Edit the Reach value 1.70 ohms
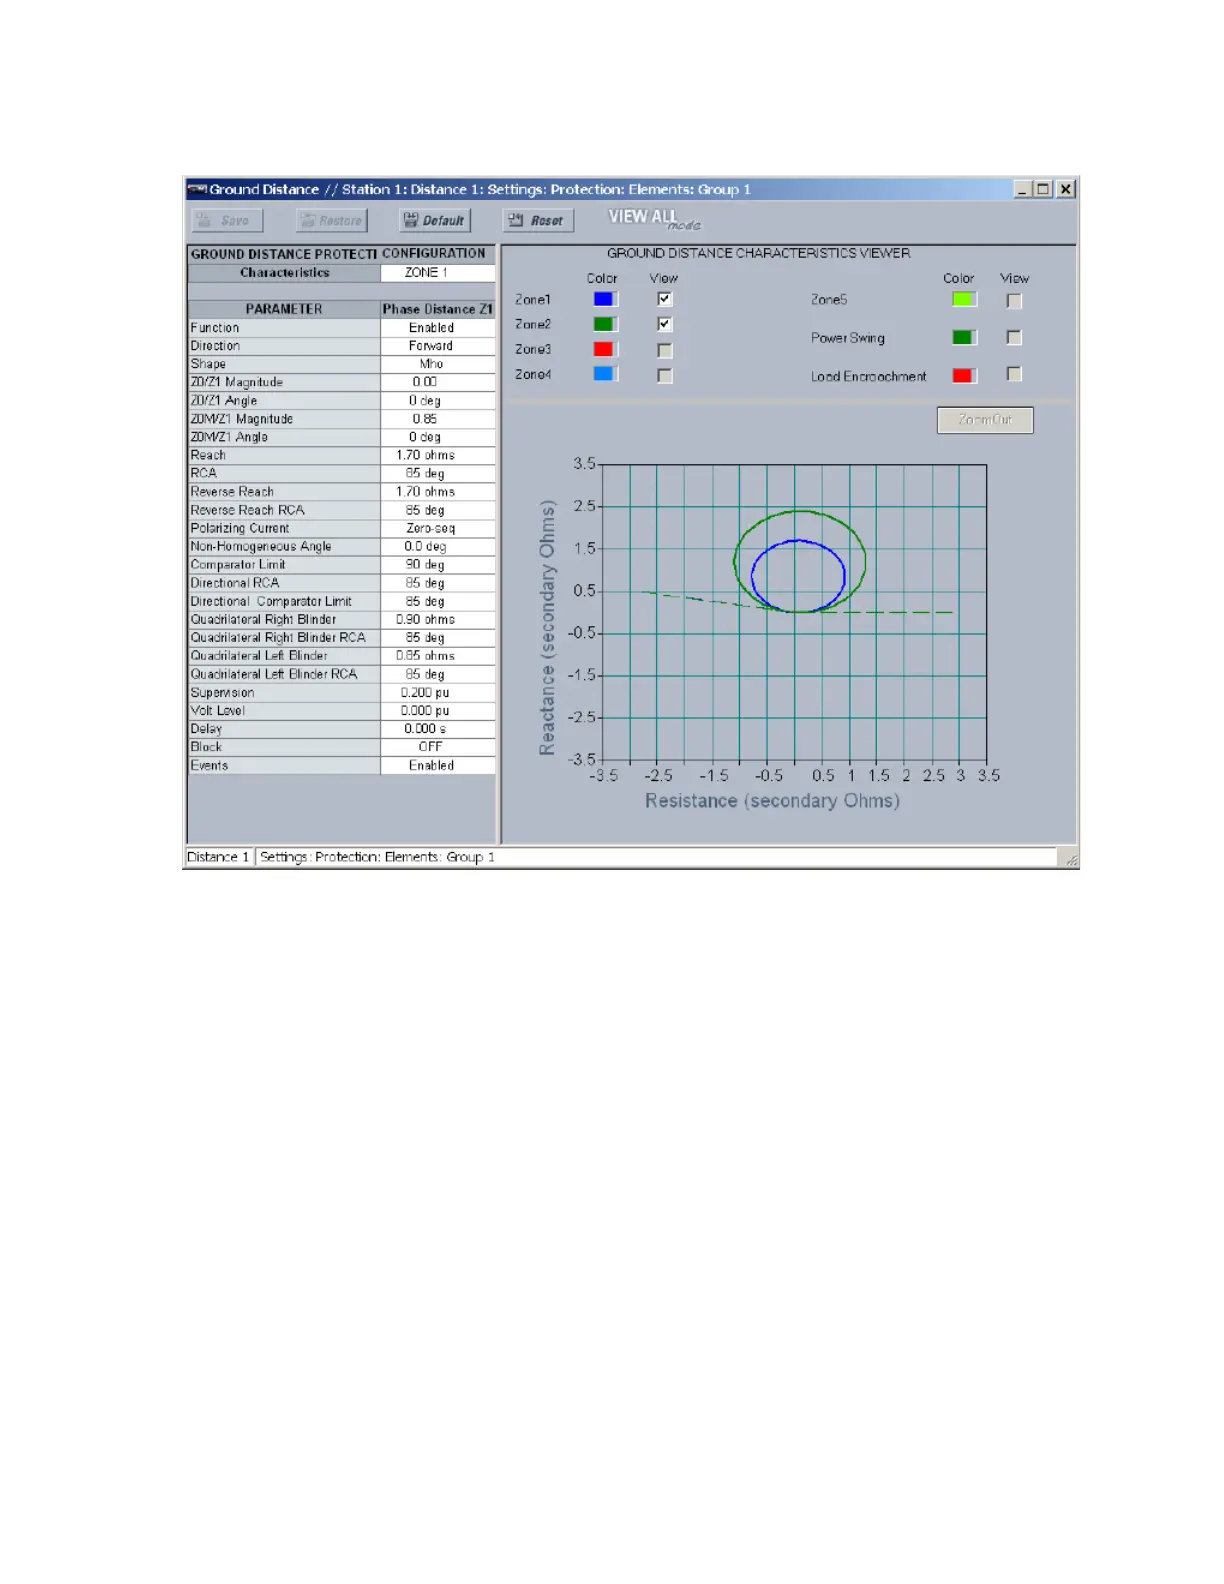This screenshot has width=1224, height=1584. point(438,455)
